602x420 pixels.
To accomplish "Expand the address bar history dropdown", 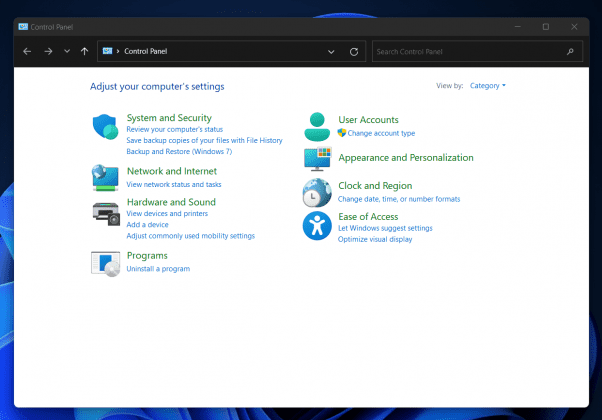I will (331, 51).
